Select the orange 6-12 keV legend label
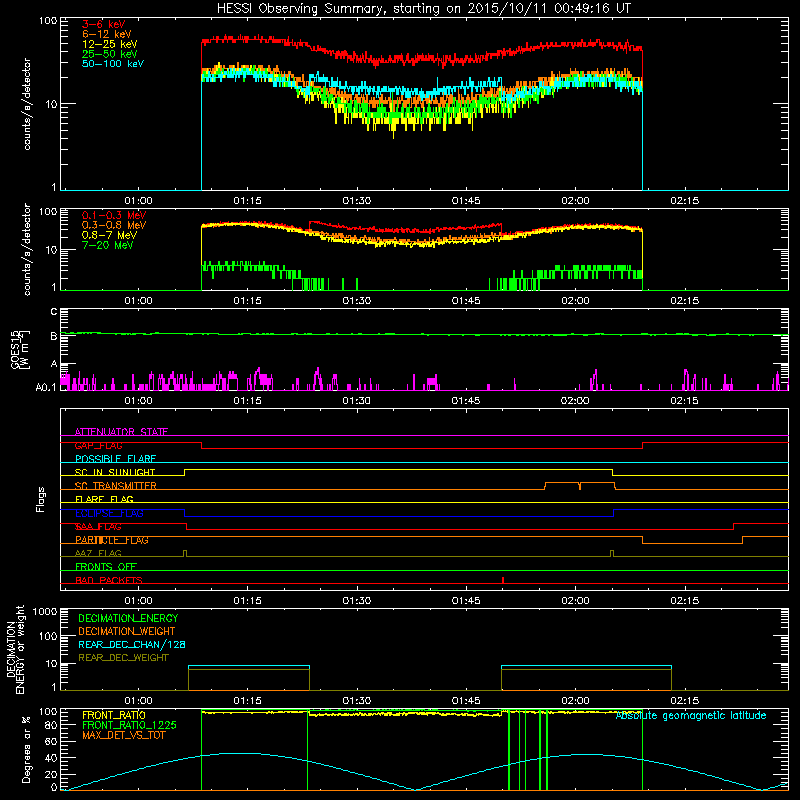The image size is (800, 800). [x=106, y=34]
